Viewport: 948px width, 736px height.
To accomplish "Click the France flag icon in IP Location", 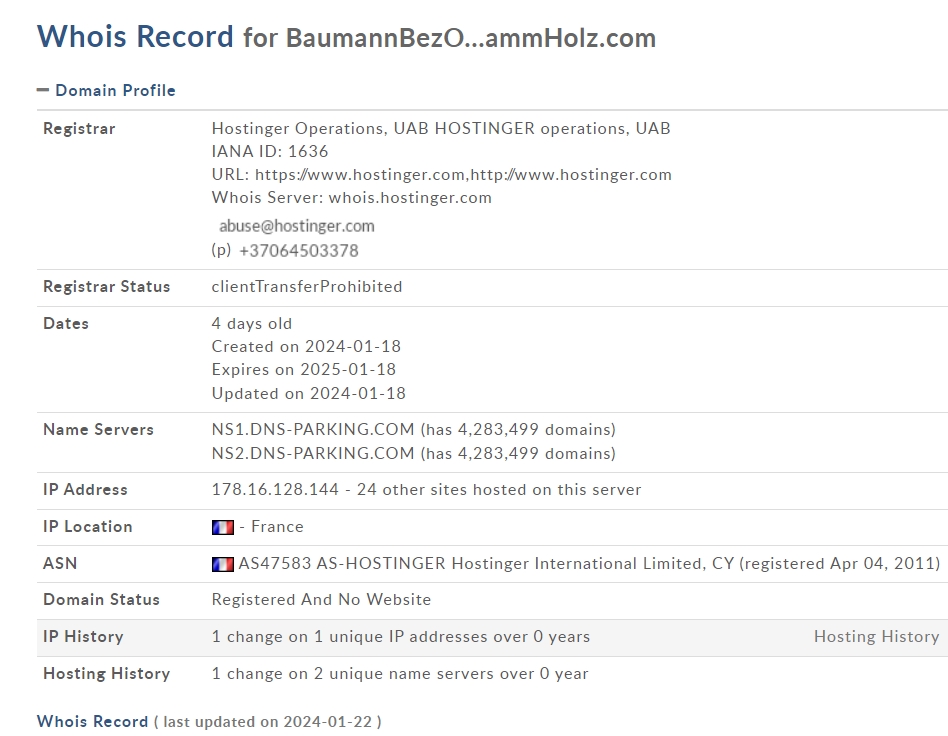I will point(222,527).
